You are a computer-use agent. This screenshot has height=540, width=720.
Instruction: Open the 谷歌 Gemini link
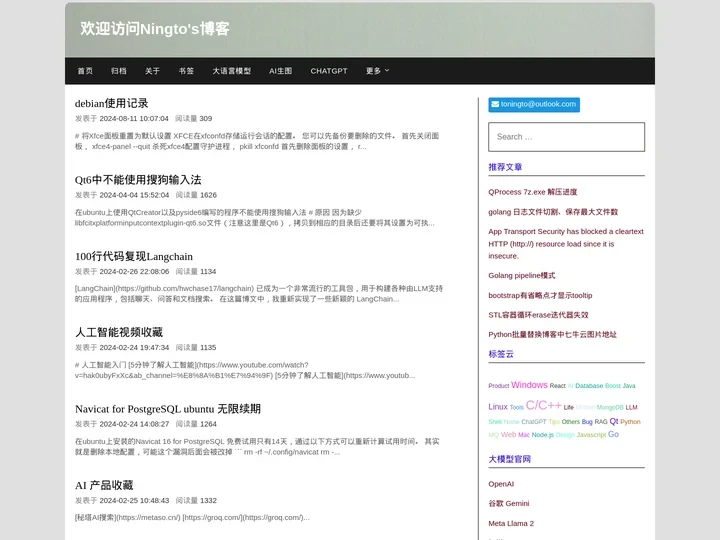click(509, 504)
